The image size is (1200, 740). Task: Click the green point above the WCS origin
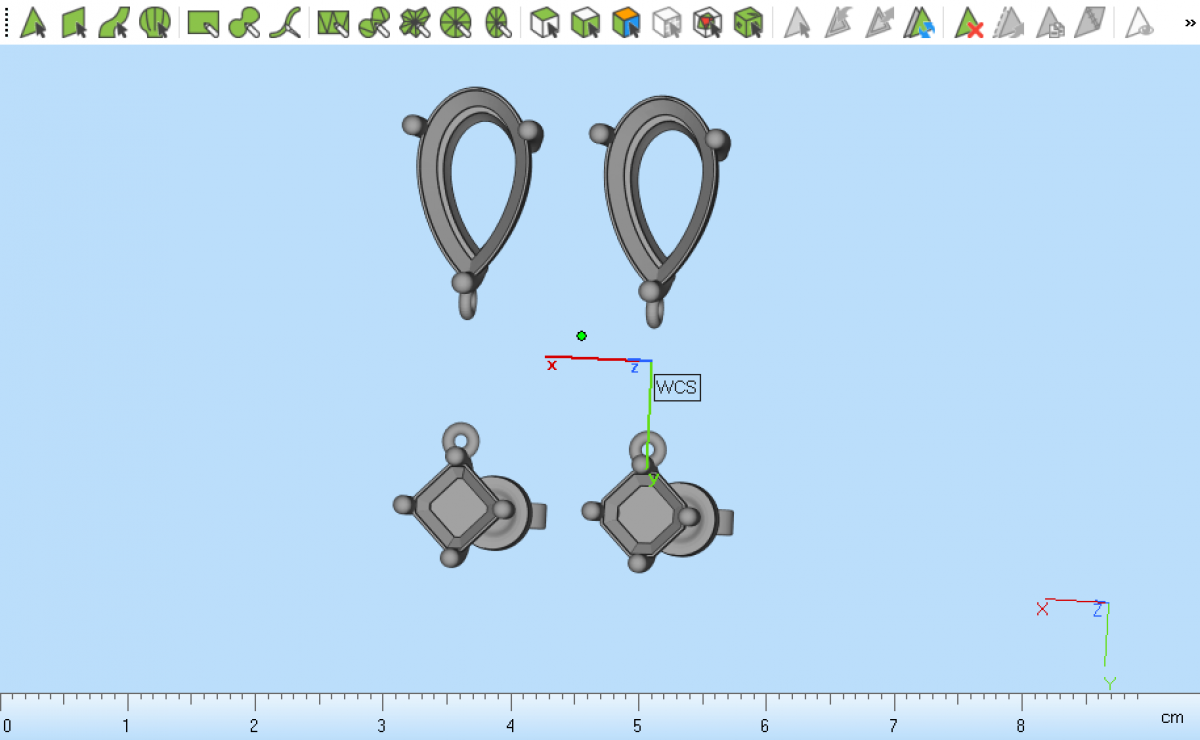581,336
